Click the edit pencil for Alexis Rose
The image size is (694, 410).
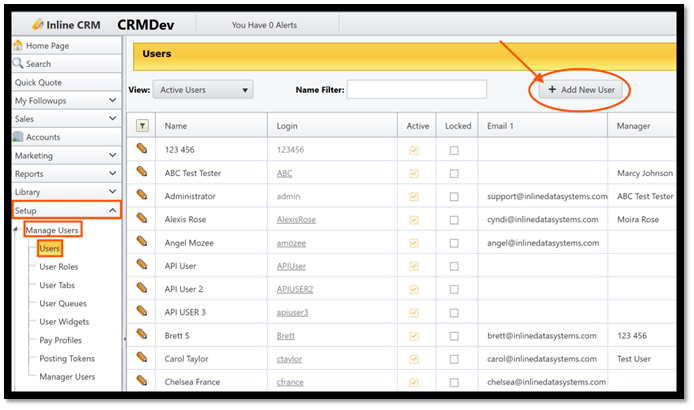click(142, 218)
